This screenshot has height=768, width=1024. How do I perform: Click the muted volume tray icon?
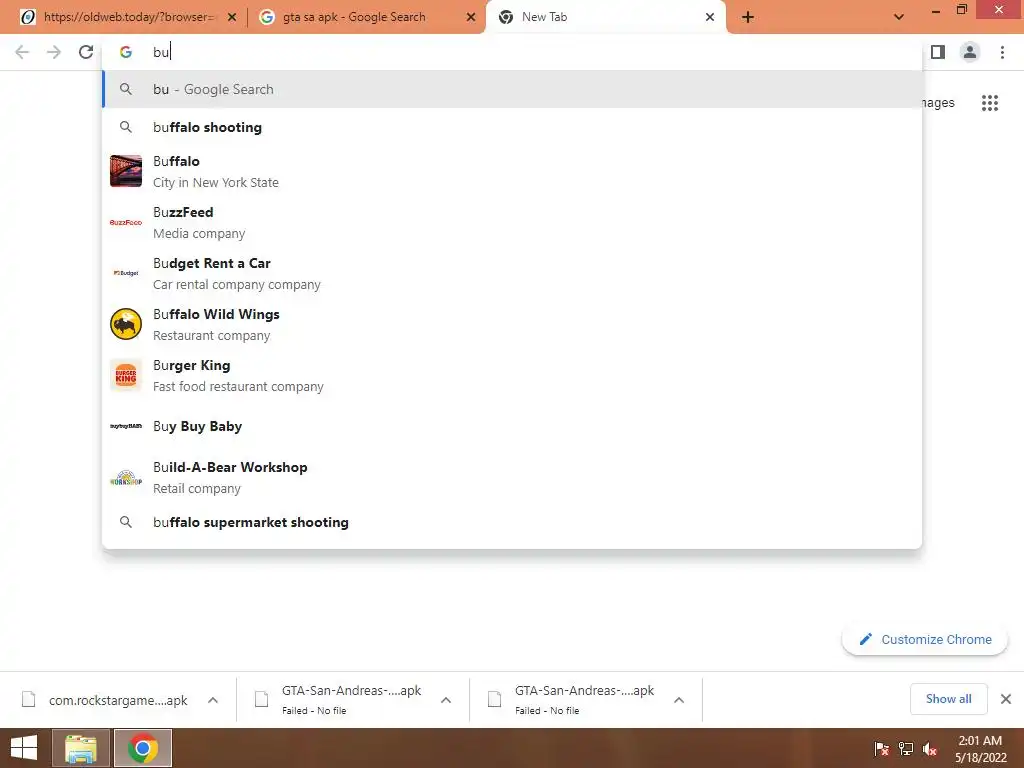click(930, 749)
